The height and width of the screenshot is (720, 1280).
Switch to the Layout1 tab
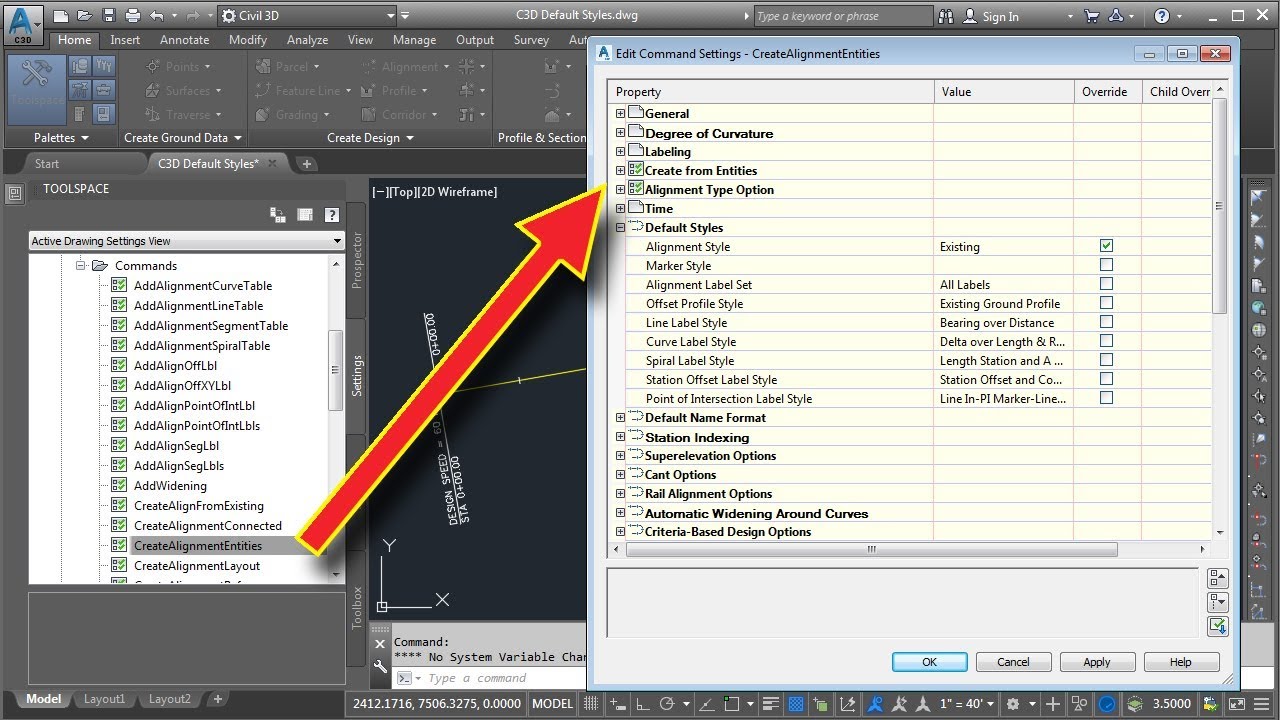pyautogui.click(x=105, y=699)
